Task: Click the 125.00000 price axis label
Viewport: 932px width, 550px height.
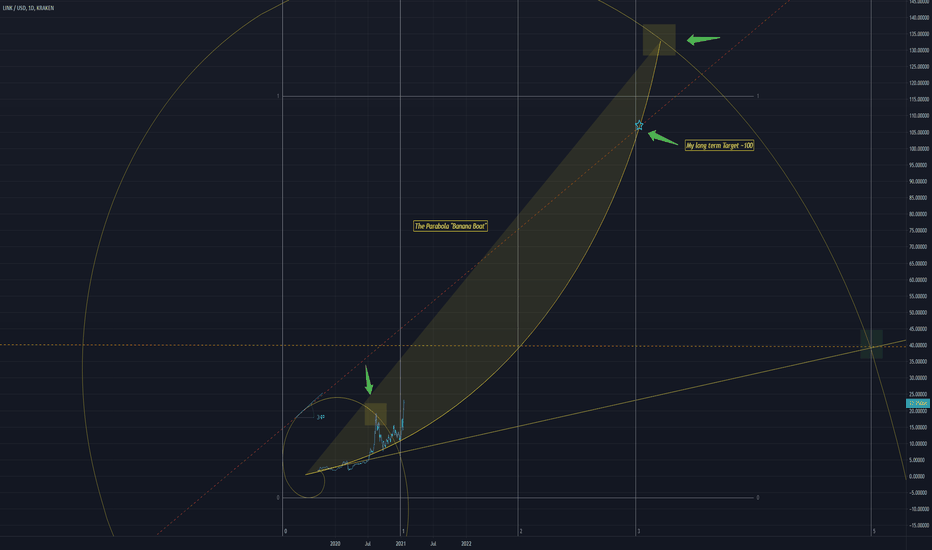Action: 918,67
